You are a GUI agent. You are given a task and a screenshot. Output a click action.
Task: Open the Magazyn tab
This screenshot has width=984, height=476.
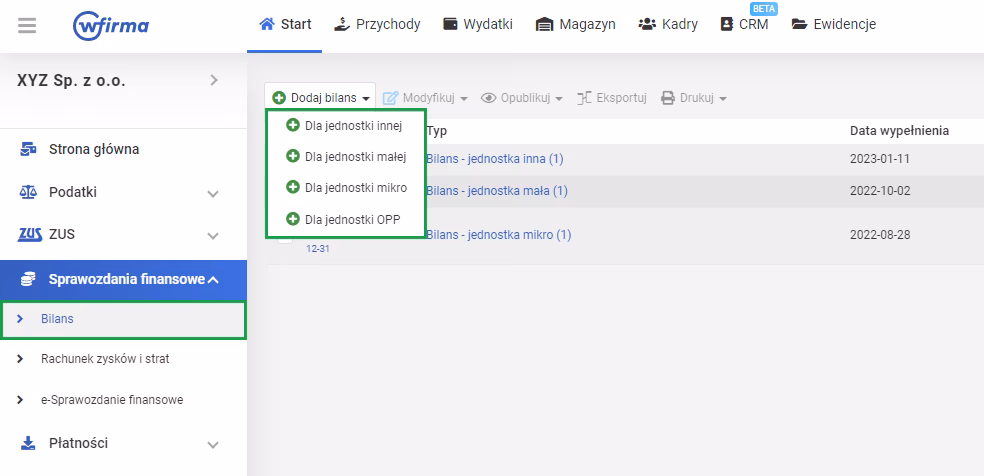(x=575, y=24)
